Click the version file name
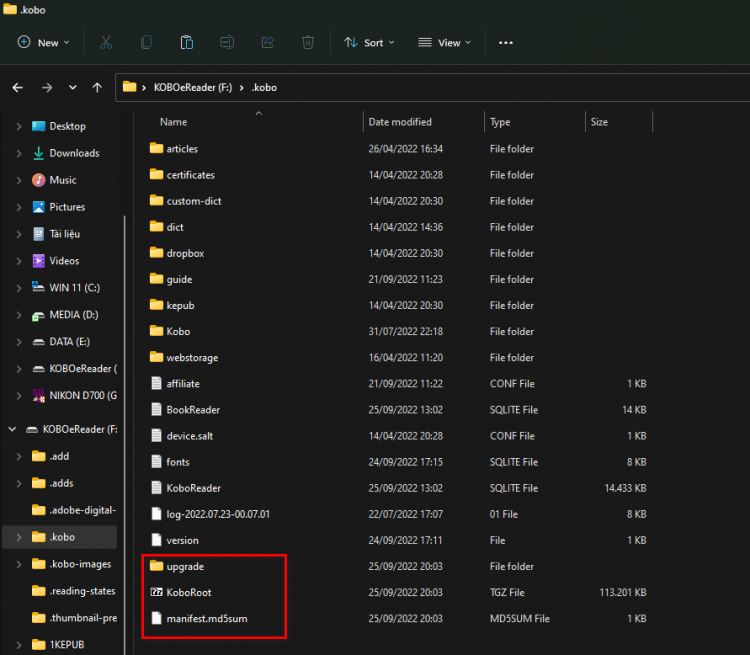Viewport: 750px width, 655px height. (x=182, y=540)
